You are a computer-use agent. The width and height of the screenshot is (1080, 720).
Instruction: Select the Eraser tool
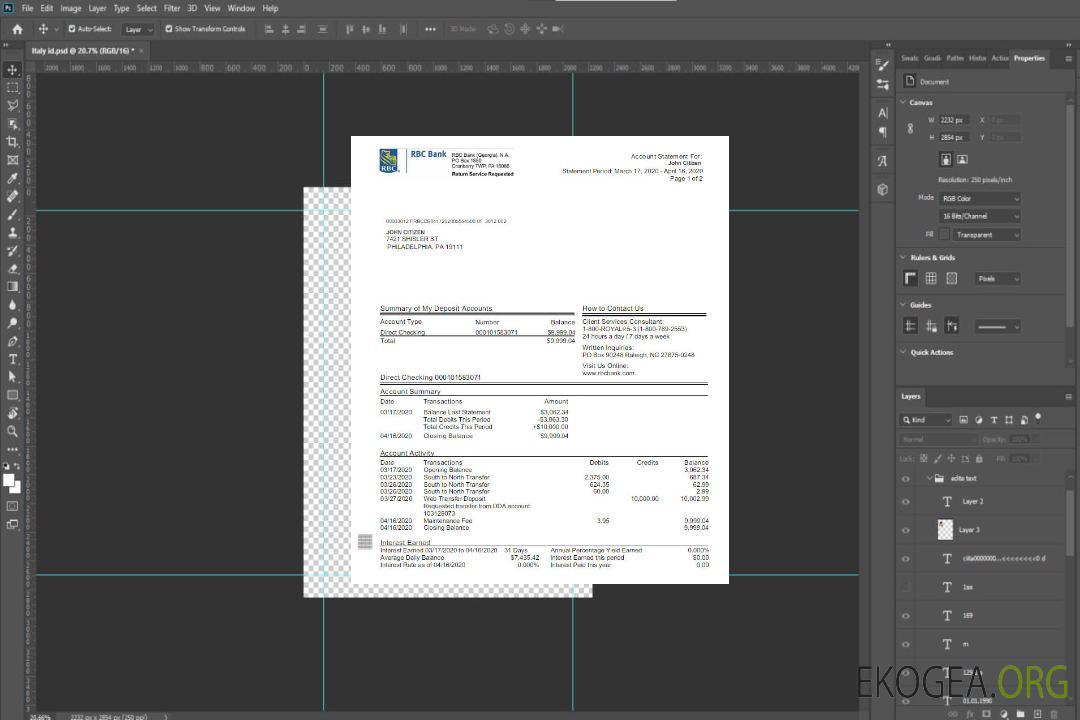12,268
